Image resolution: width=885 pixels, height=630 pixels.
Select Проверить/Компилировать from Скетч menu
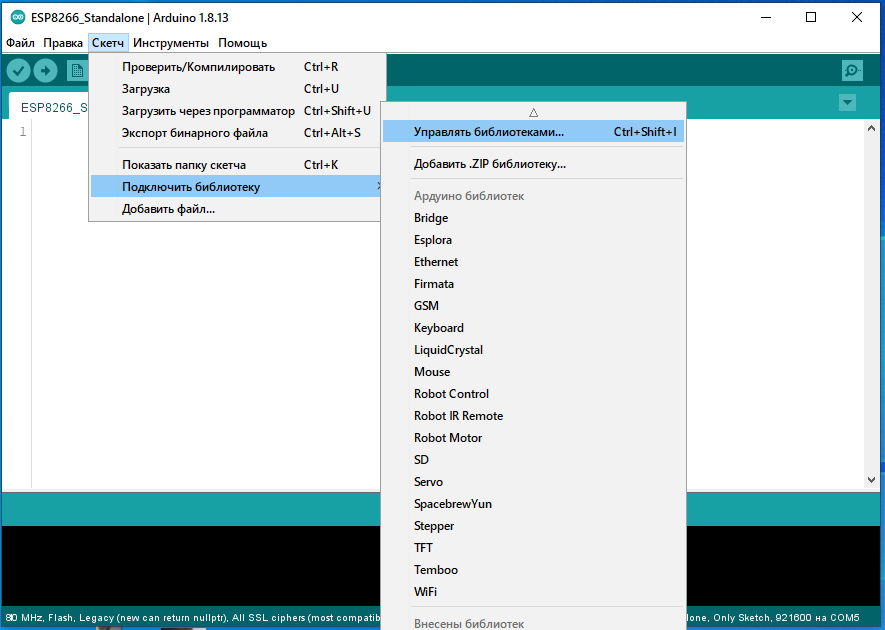coord(198,67)
